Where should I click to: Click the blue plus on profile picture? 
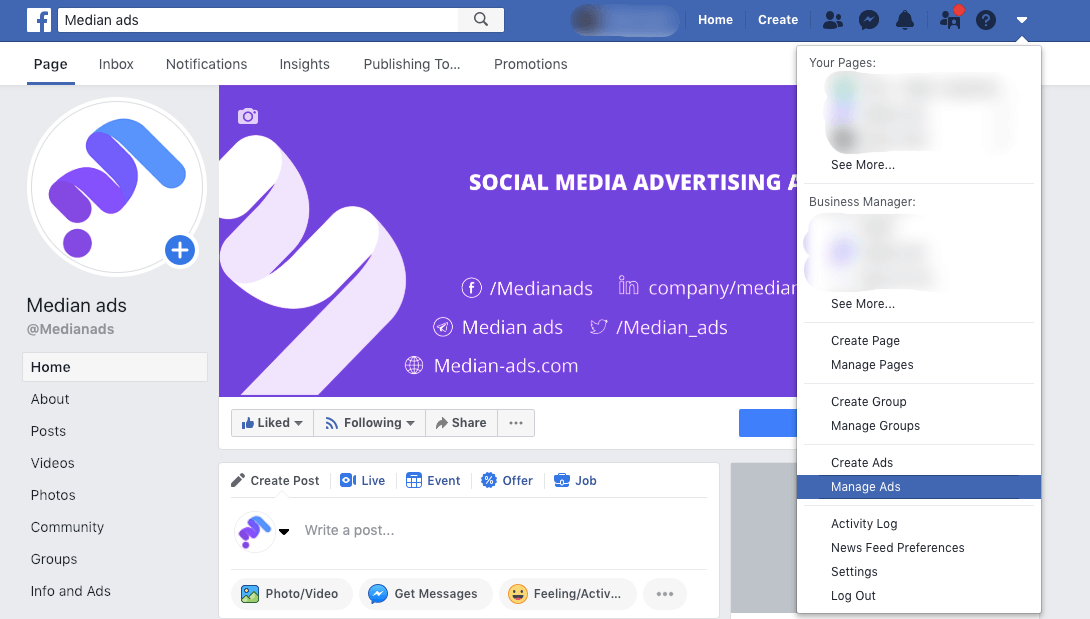click(180, 250)
